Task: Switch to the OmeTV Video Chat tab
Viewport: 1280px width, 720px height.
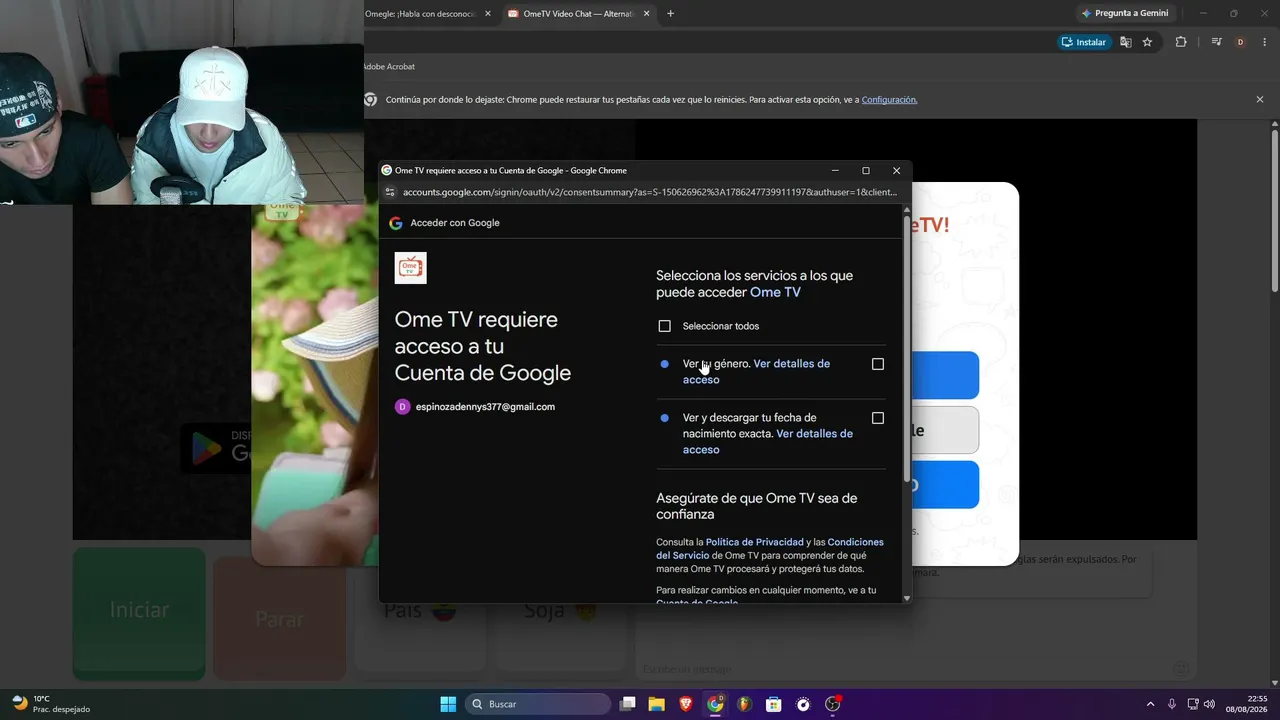Action: coord(578,14)
